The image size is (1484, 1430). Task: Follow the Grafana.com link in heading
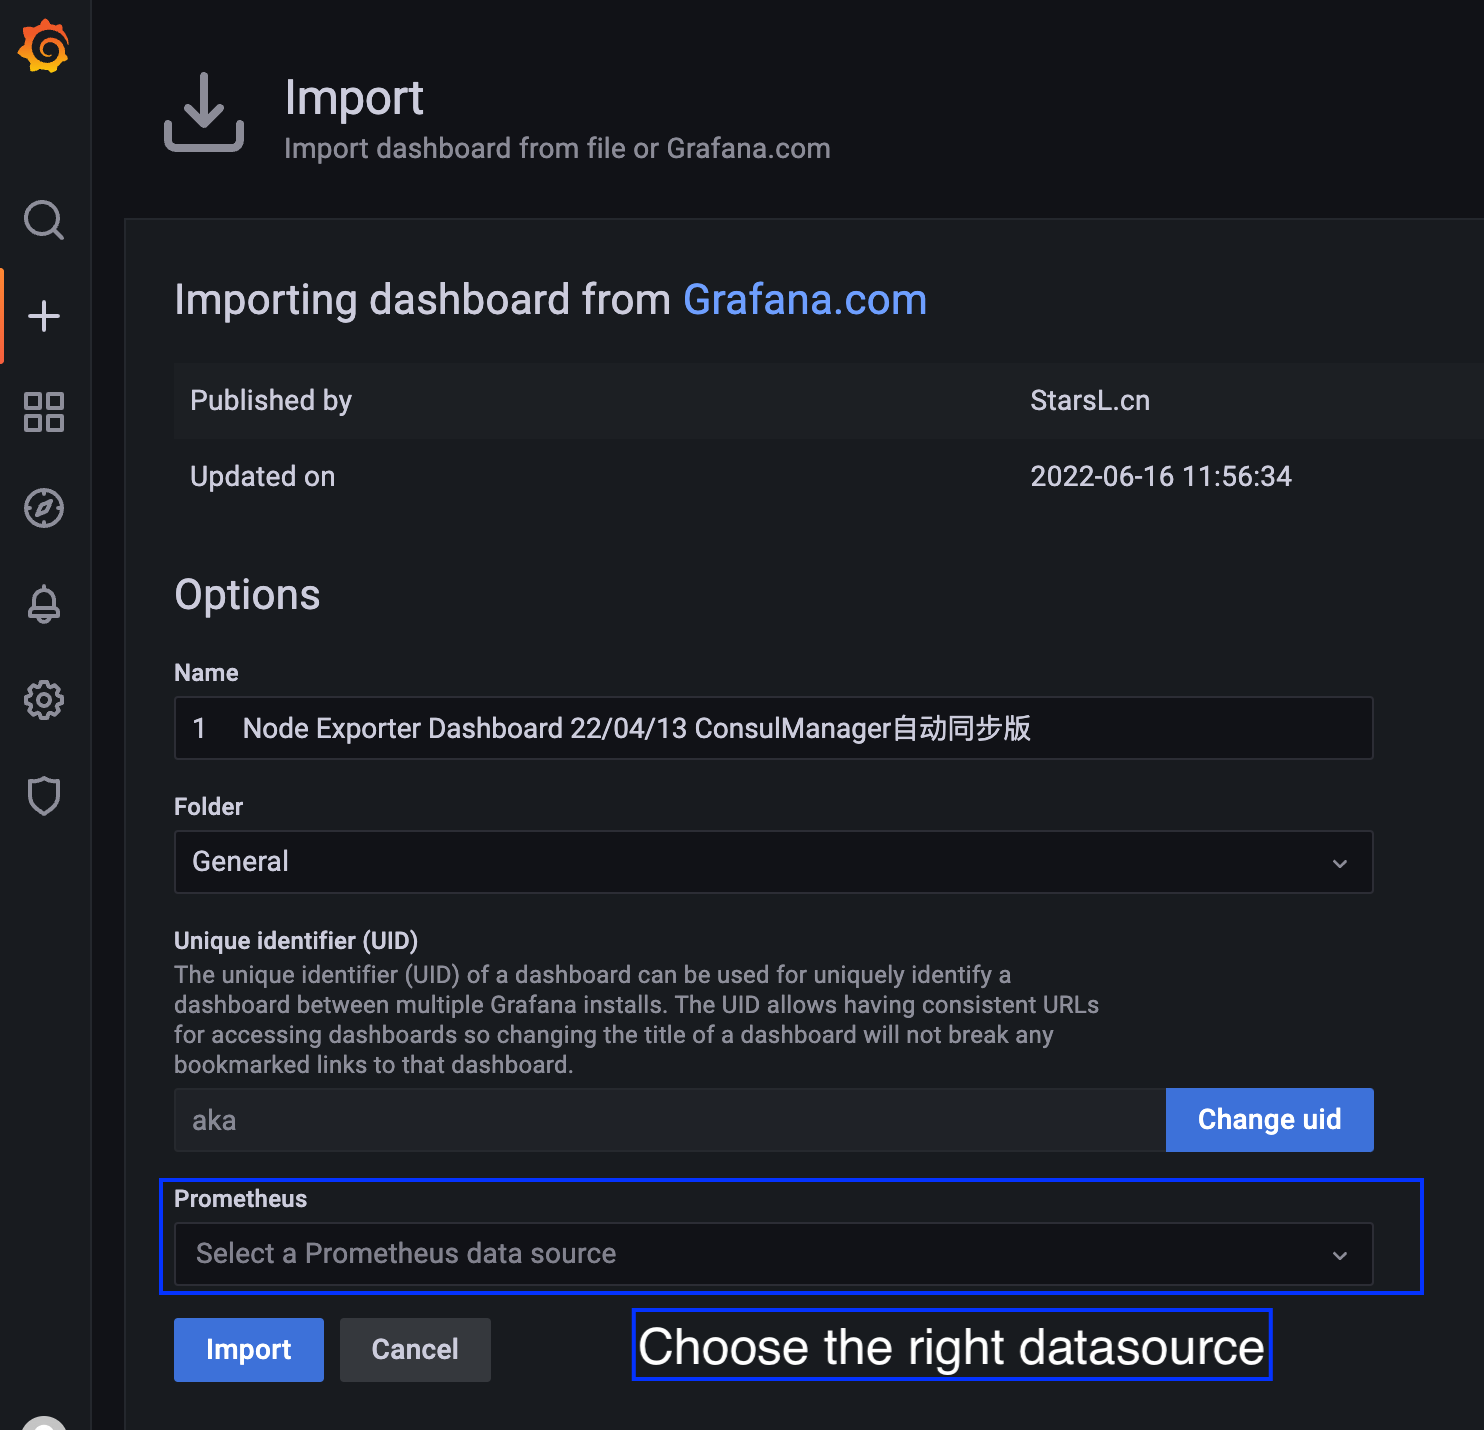pyautogui.click(x=804, y=300)
